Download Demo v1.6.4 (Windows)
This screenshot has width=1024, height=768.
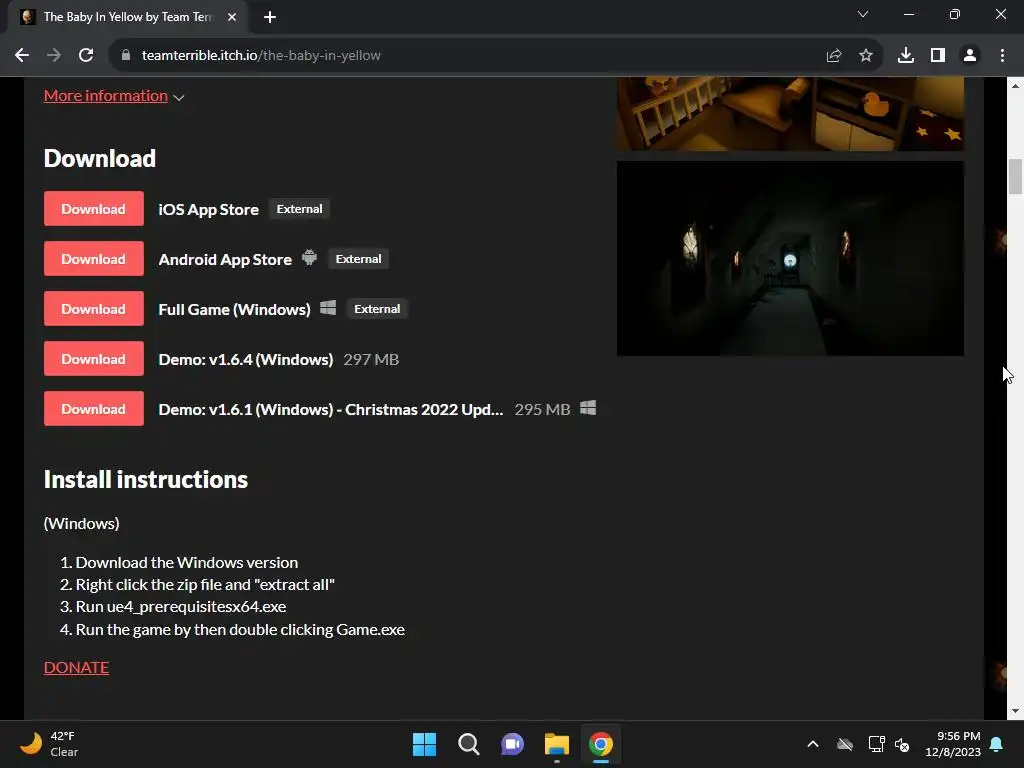[x=93, y=359]
